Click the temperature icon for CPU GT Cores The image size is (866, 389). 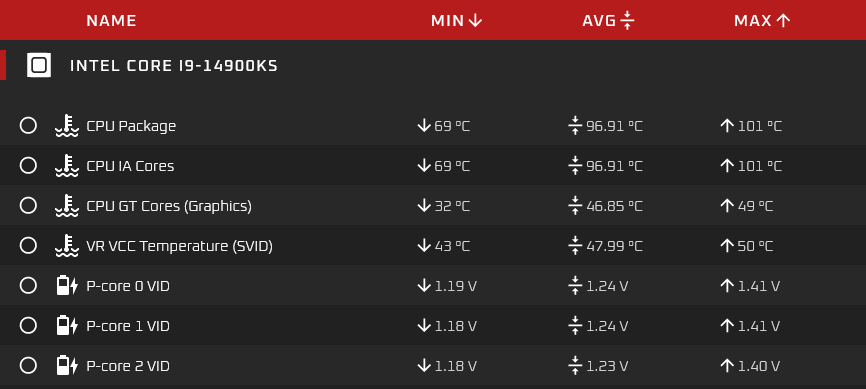pyautogui.click(x=66, y=206)
